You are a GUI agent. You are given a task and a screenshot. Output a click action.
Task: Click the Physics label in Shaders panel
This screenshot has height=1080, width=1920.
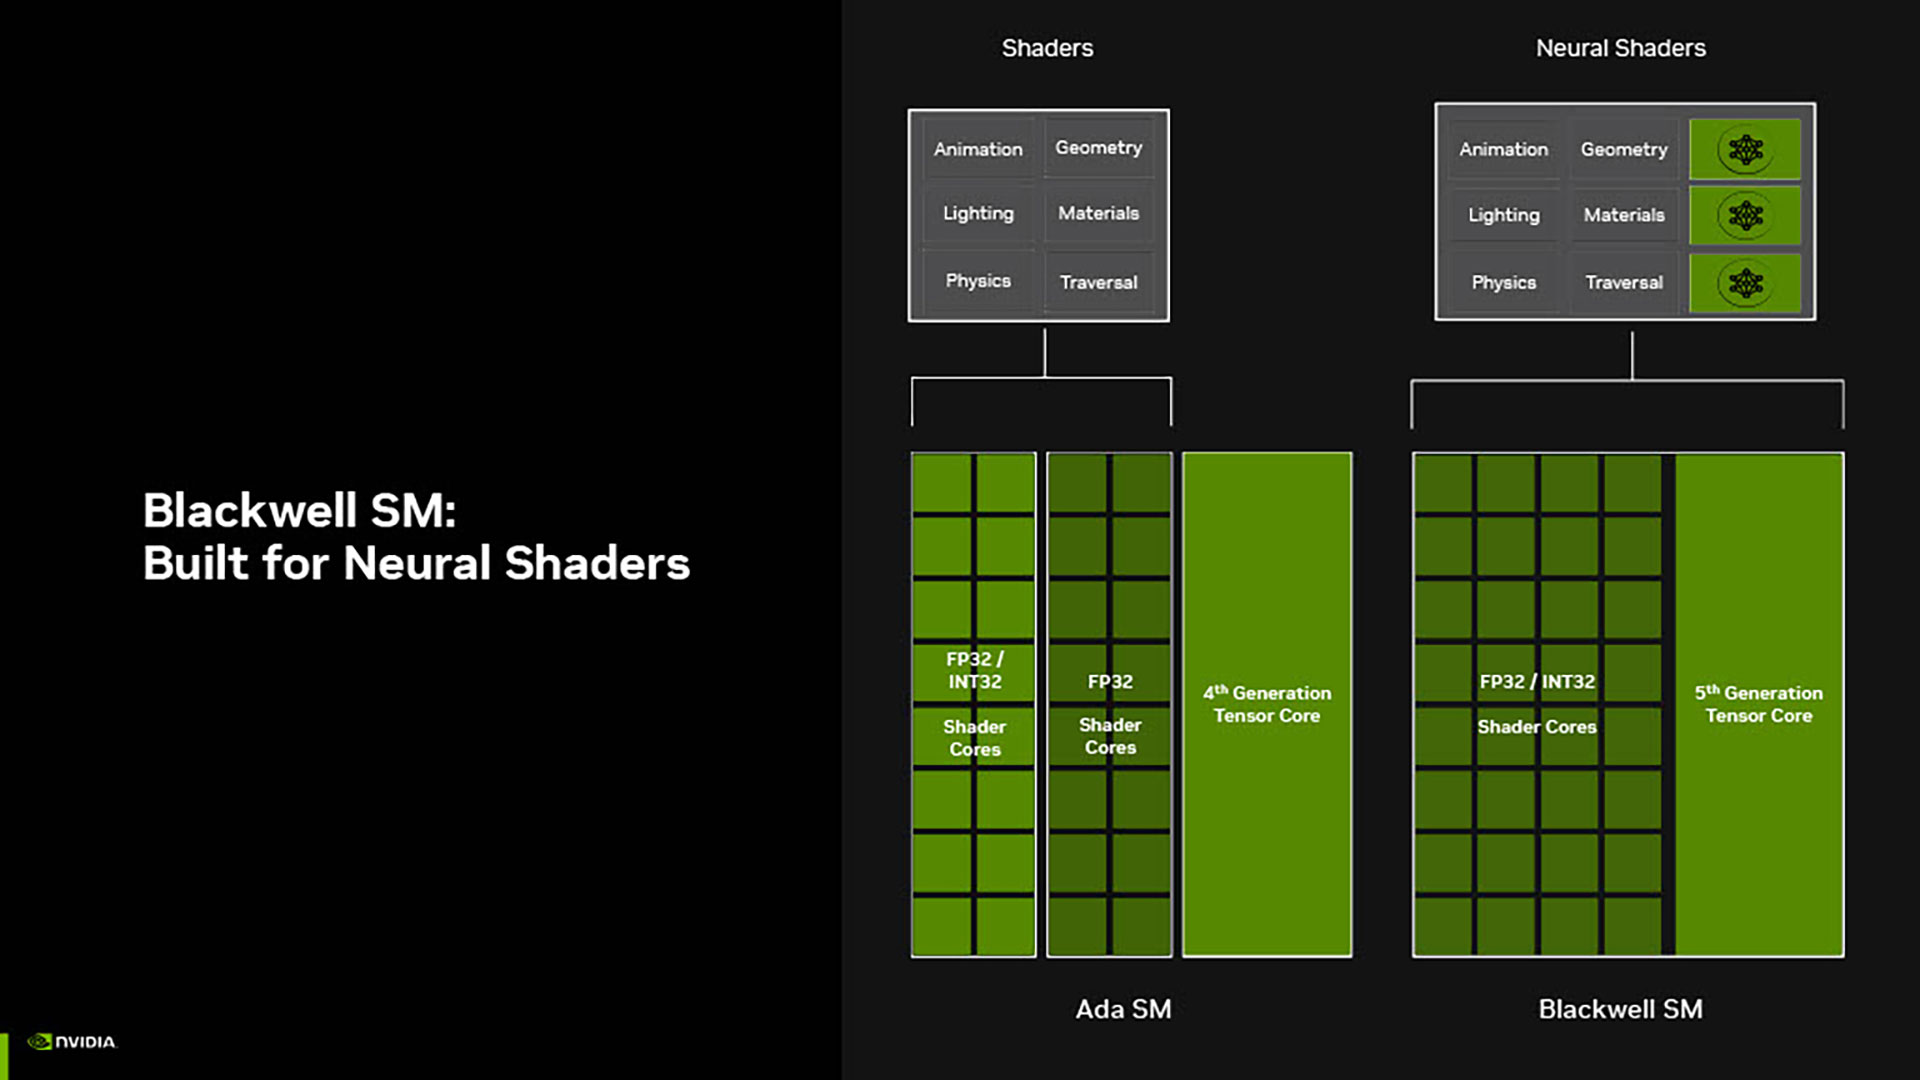[978, 280]
